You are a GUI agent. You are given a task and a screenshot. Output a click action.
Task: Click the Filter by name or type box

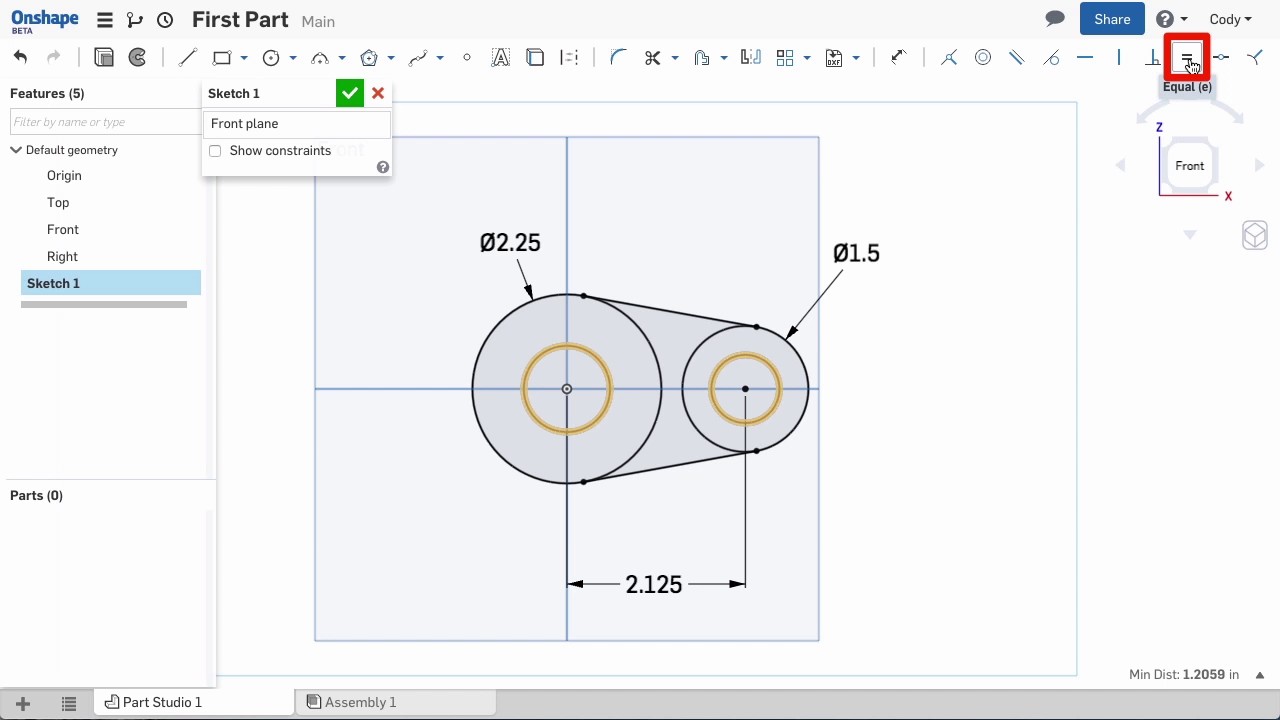tap(105, 122)
